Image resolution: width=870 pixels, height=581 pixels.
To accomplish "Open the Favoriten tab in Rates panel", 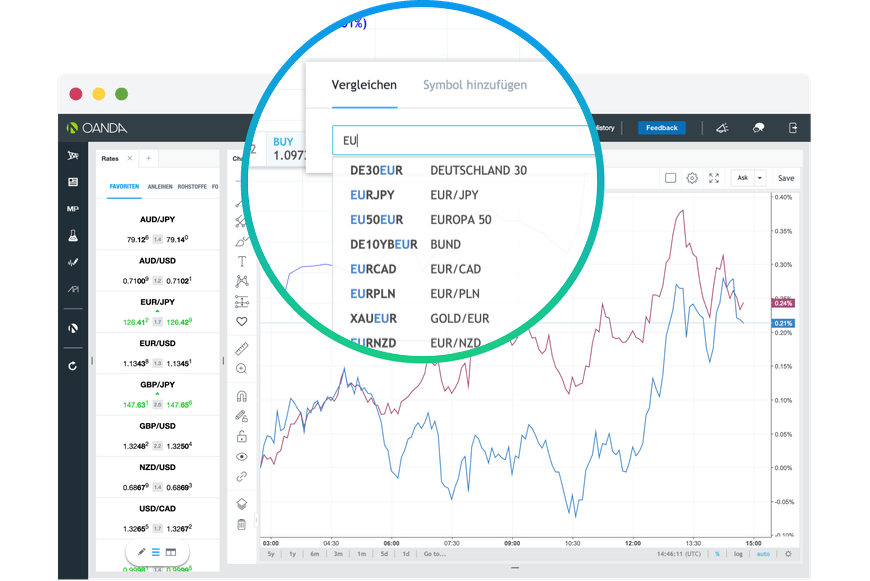I will (x=124, y=187).
